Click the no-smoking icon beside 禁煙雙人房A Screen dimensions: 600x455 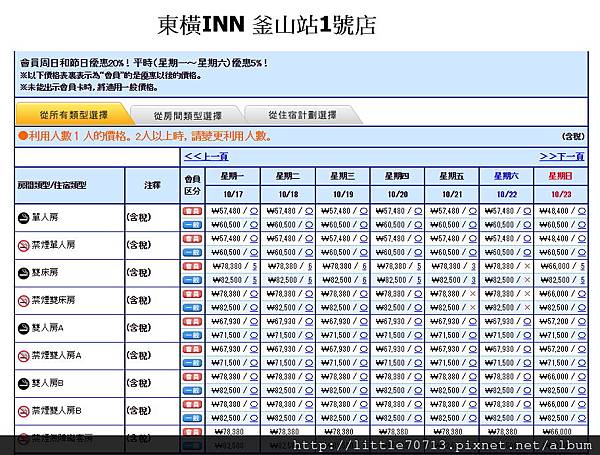[x=23, y=356]
